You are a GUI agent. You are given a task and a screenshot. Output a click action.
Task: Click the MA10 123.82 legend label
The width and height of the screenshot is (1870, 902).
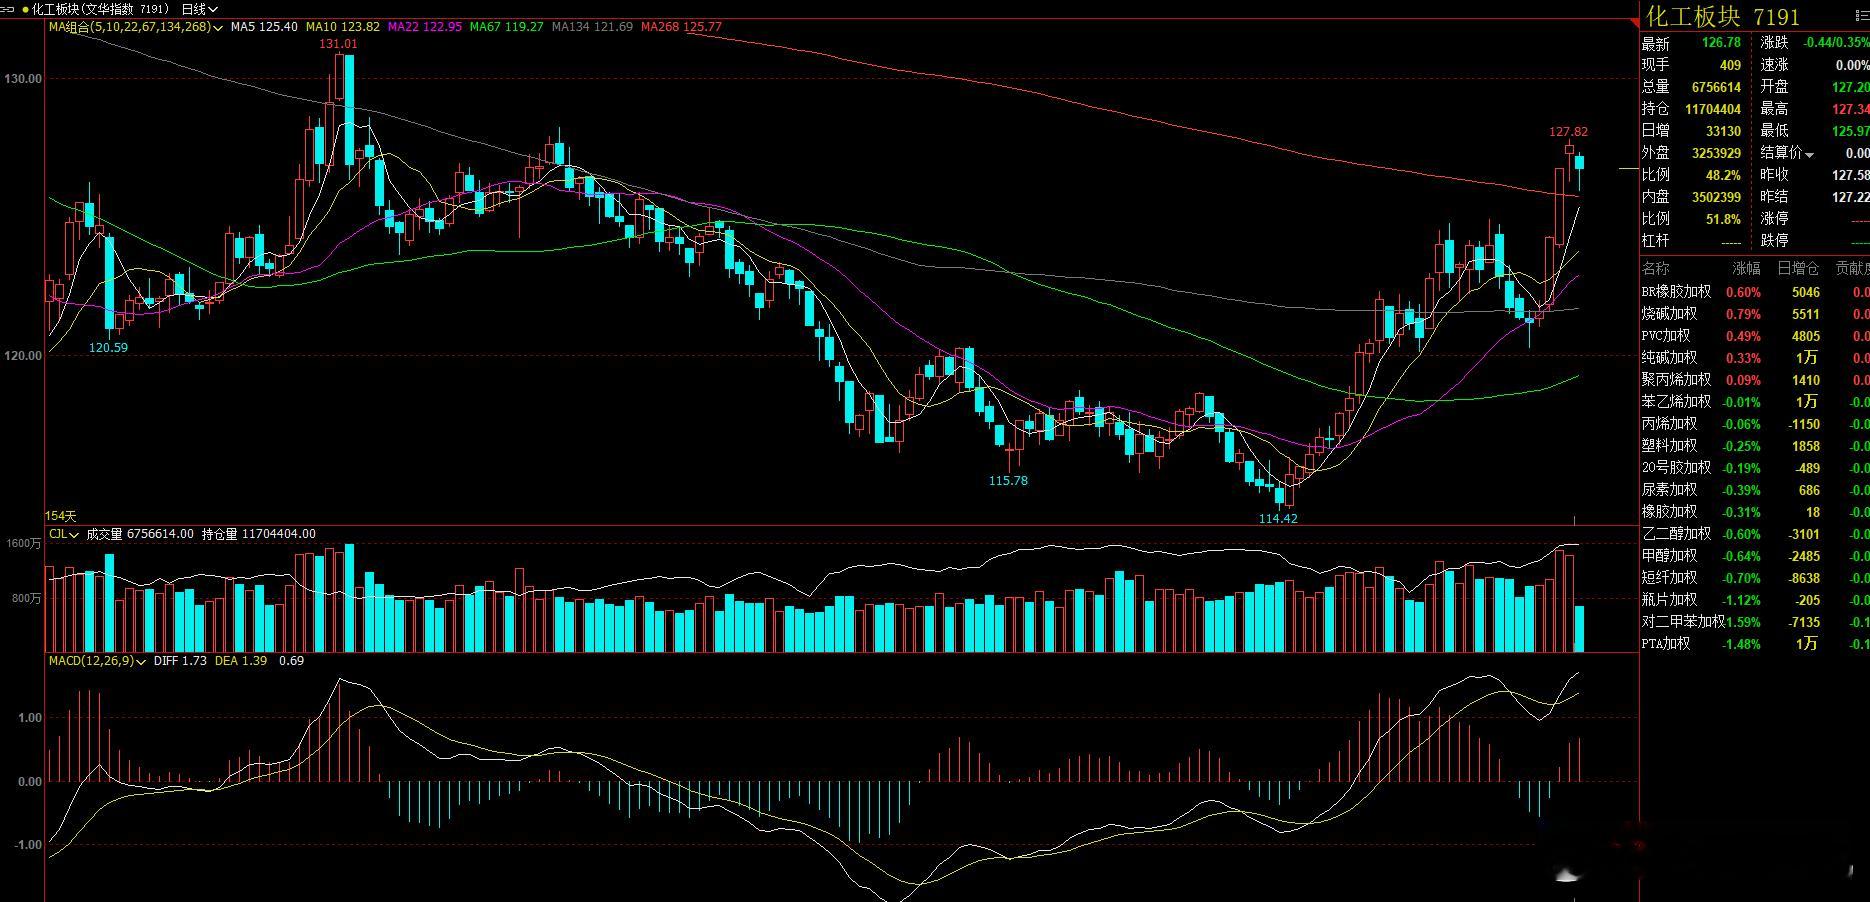coord(343,27)
